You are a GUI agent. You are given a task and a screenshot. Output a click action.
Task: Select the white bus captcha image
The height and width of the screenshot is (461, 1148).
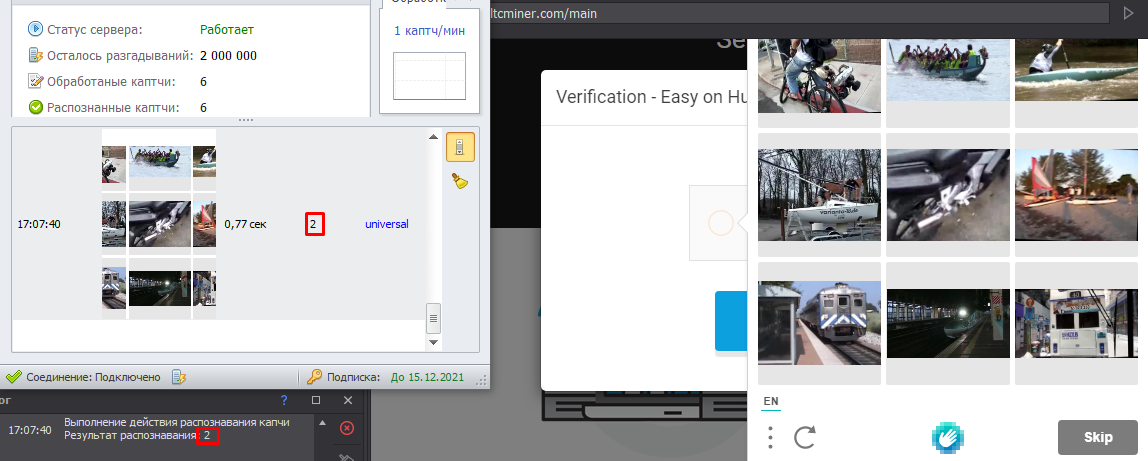tap(1076, 323)
